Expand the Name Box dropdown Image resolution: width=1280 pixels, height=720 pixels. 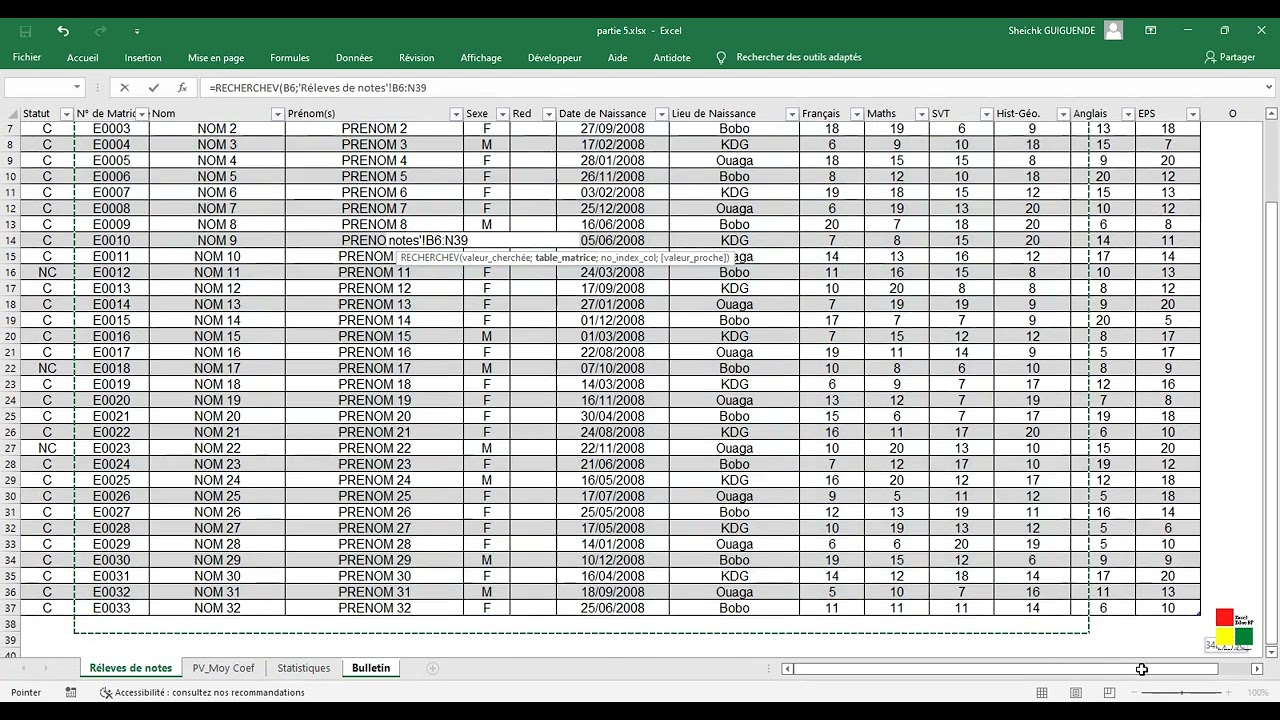coord(77,88)
